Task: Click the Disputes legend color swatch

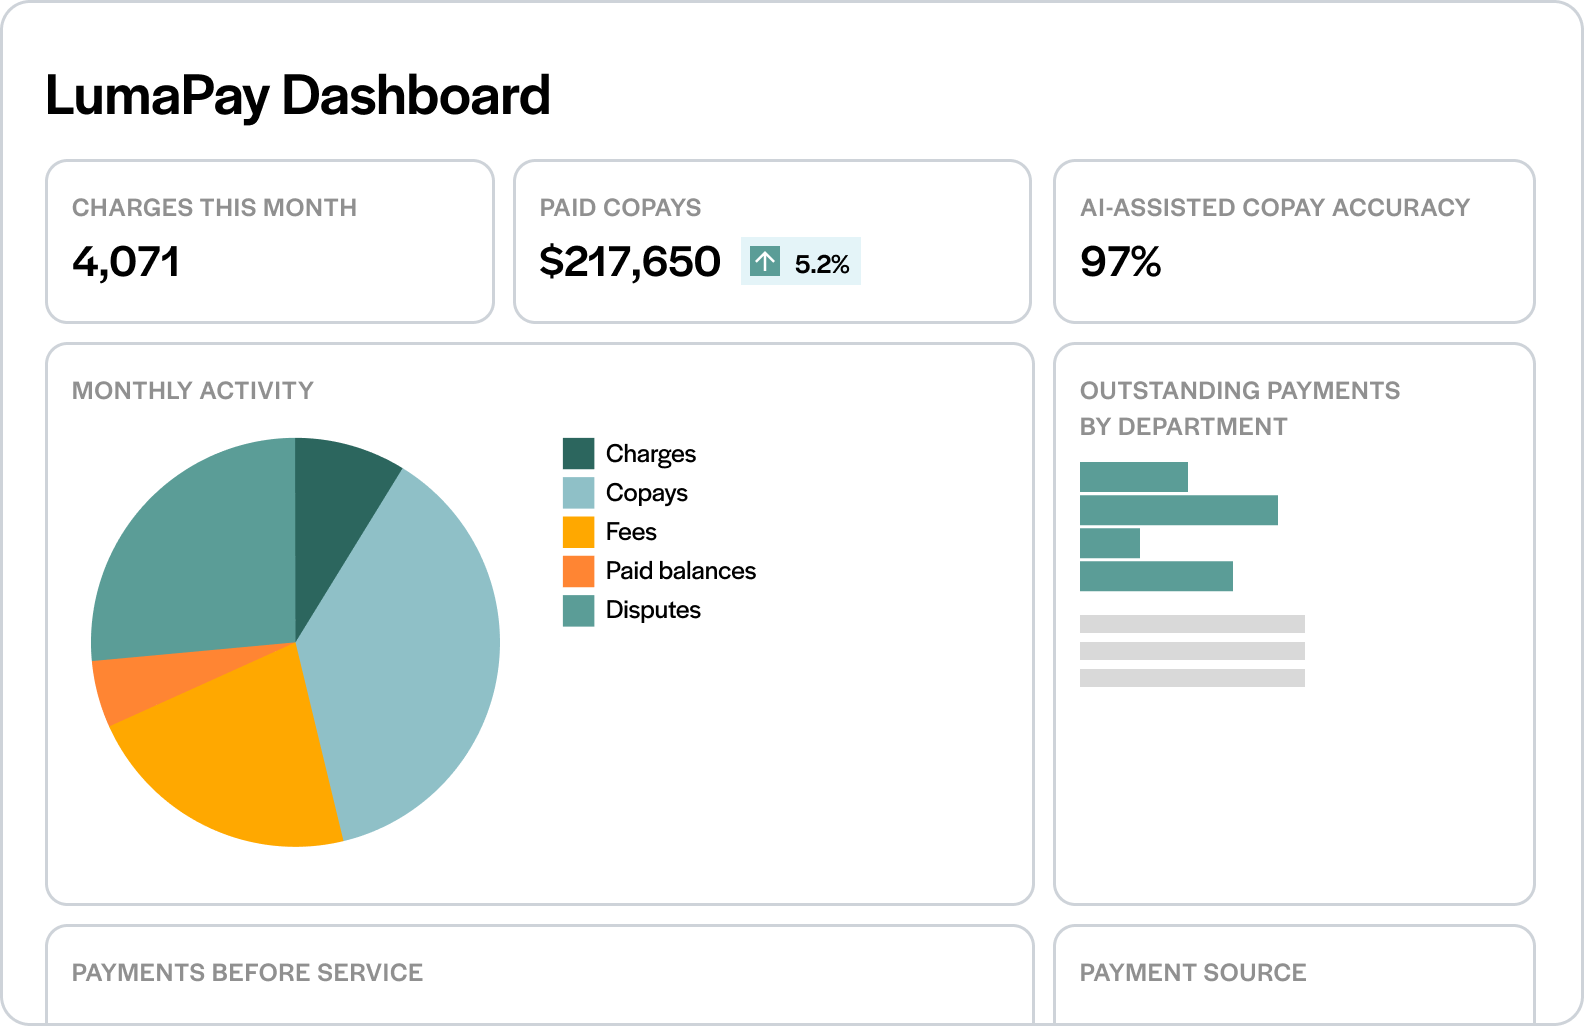Action: point(578,610)
